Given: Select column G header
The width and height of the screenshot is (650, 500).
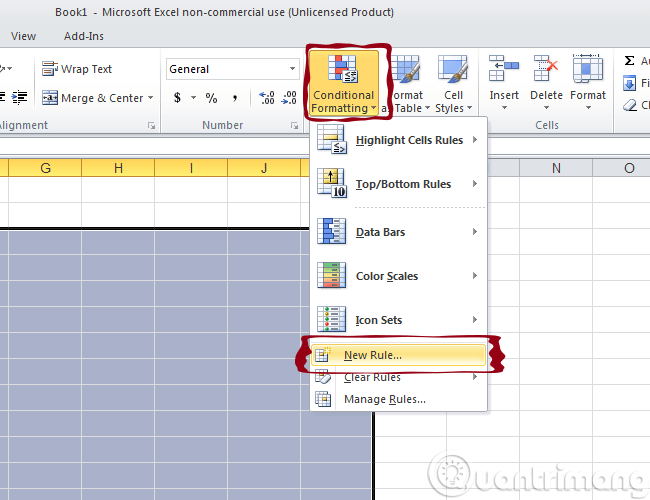Looking at the screenshot, I should coord(45,168).
